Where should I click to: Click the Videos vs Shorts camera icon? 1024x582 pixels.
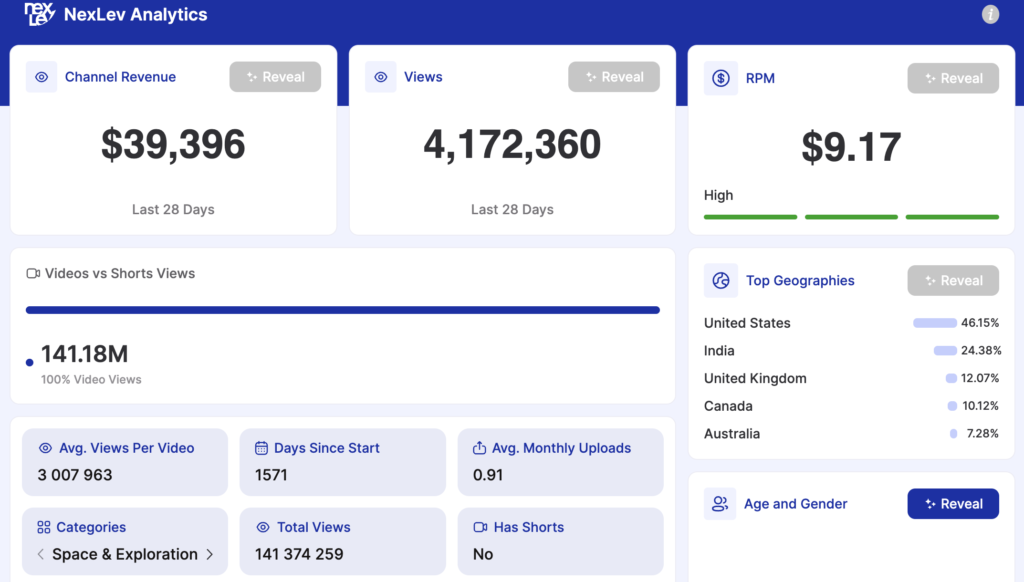pos(33,273)
